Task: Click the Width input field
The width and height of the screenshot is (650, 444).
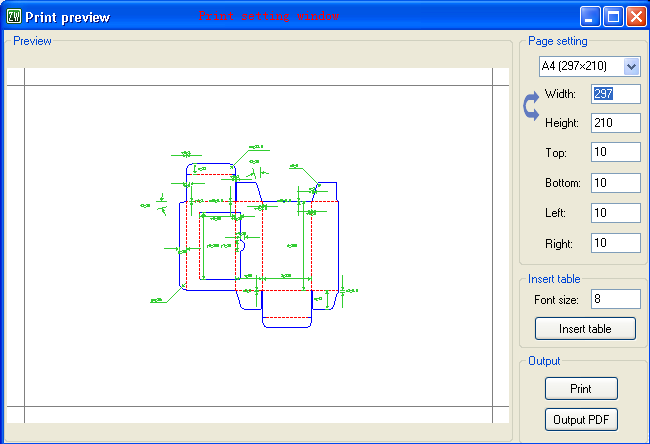Action: [616, 94]
